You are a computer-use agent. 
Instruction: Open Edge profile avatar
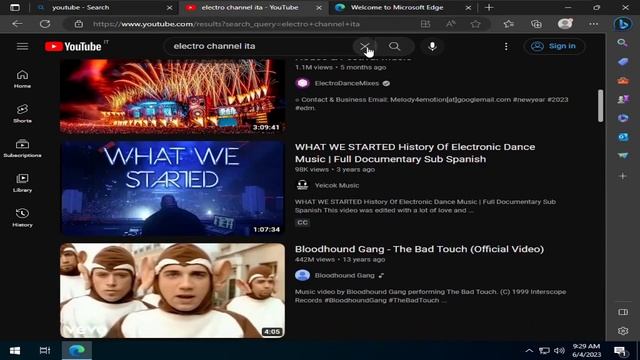[565, 24]
